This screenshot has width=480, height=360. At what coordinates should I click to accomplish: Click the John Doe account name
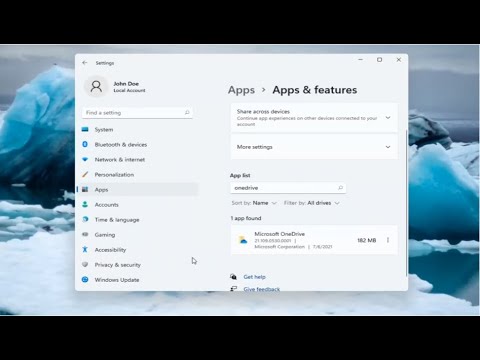[126, 84]
